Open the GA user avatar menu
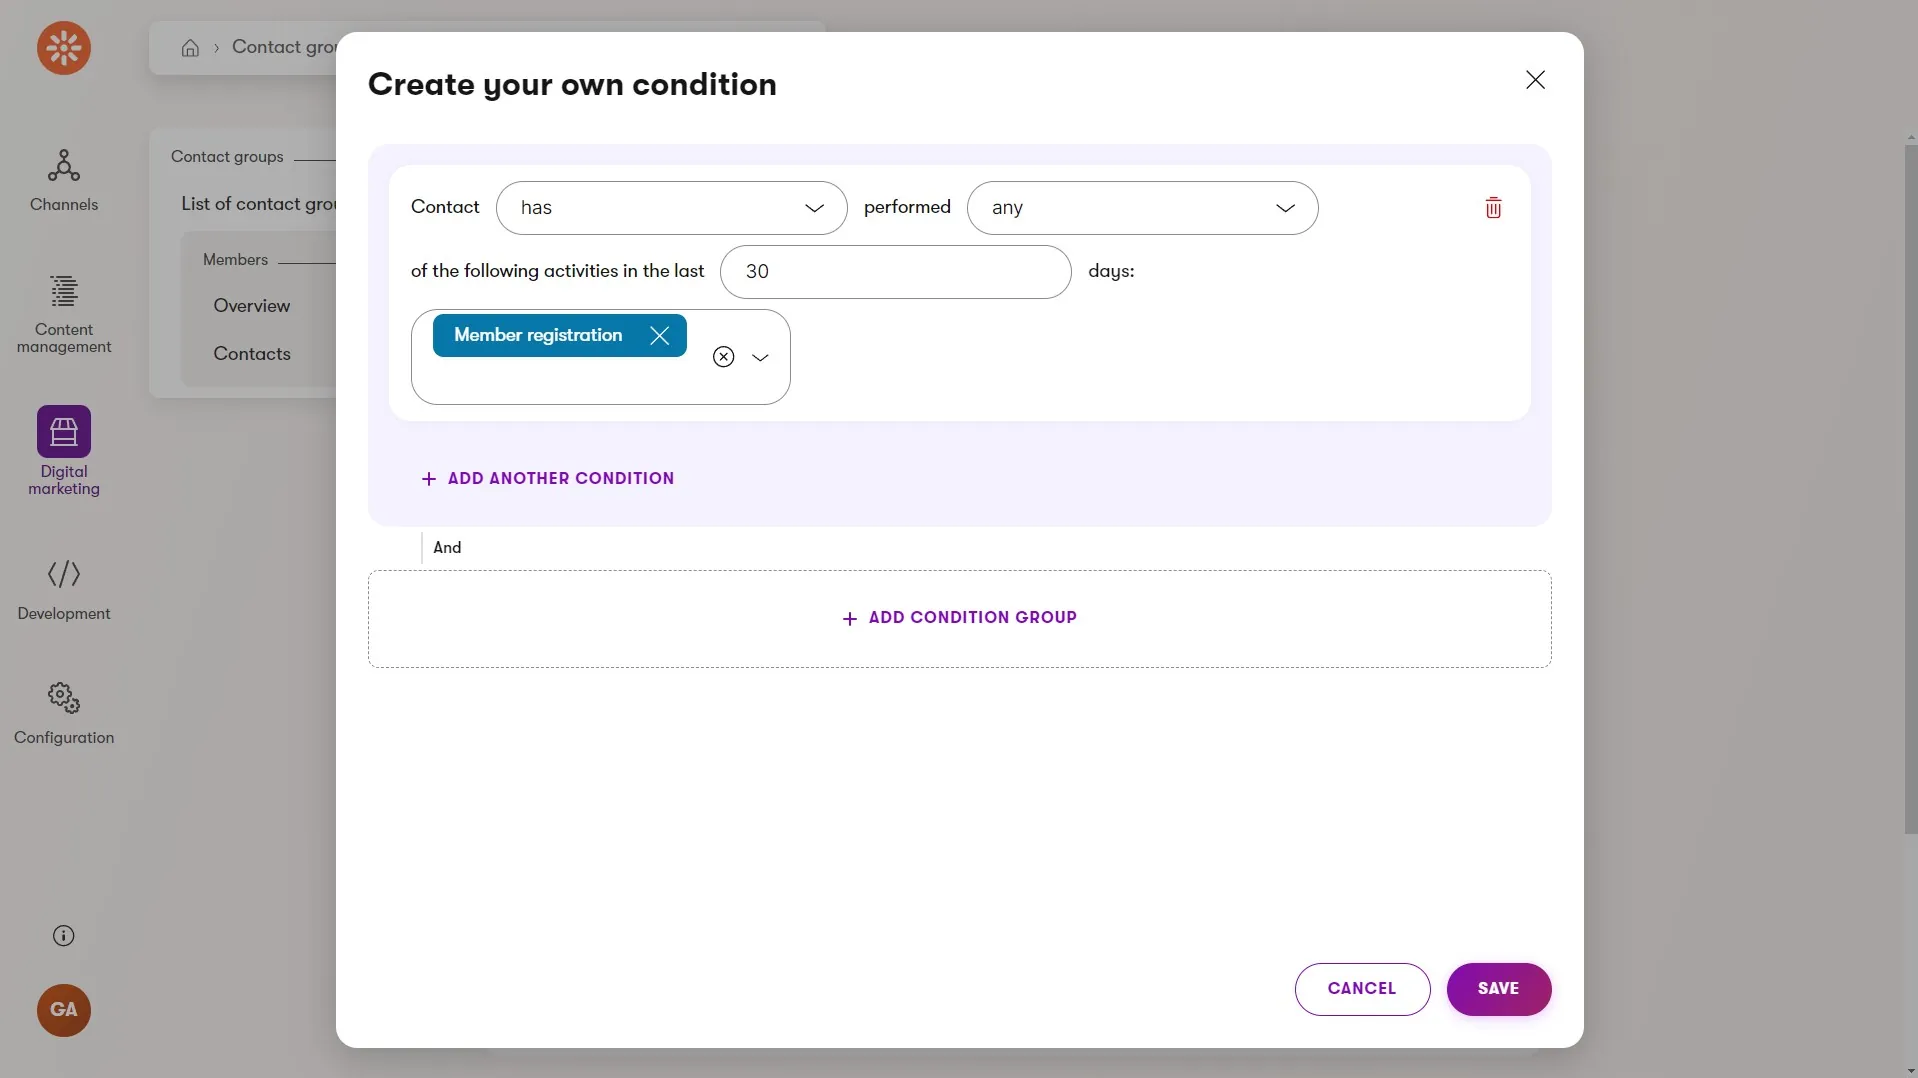 click(x=64, y=1010)
